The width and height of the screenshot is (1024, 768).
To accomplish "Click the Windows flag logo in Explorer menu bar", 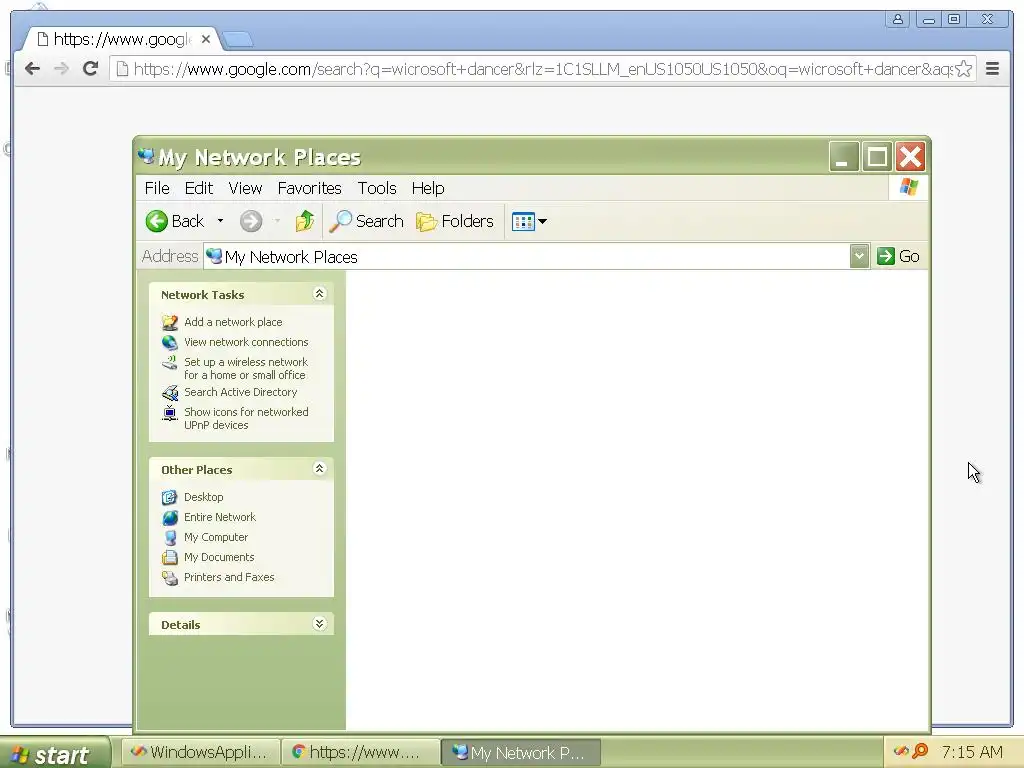I will tap(908, 187).
